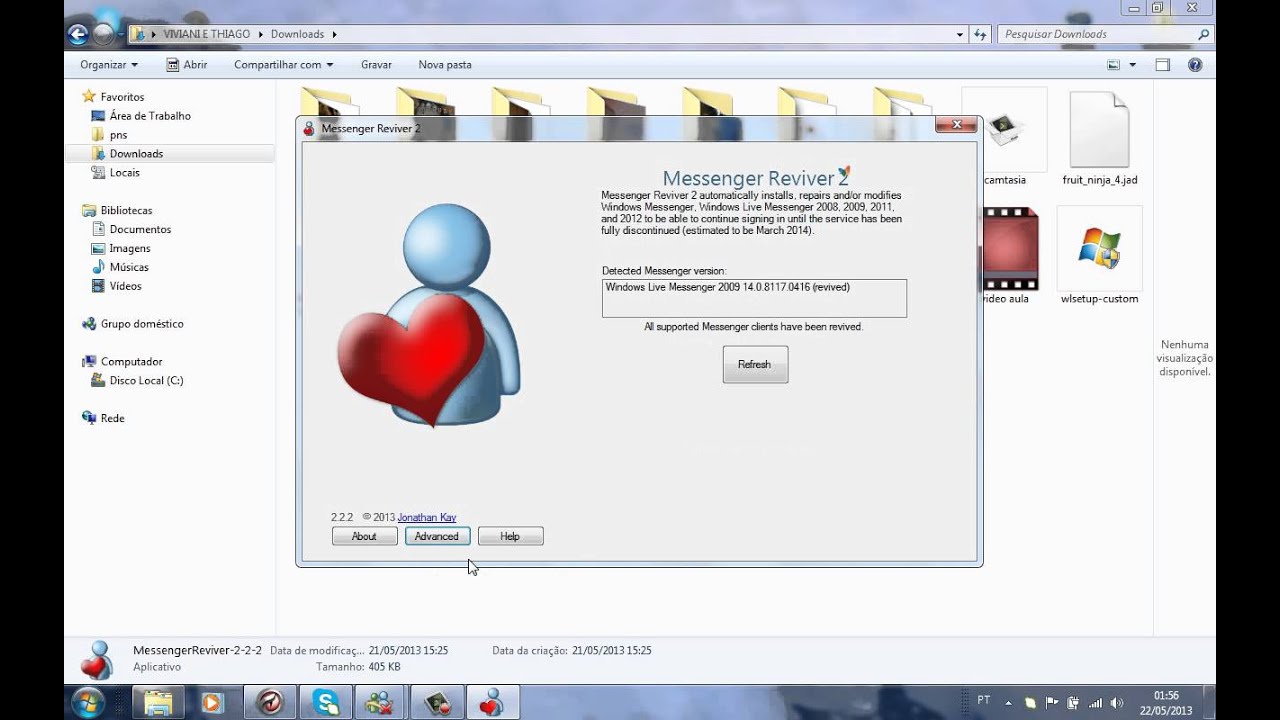Click the search magnifier in Pesquisar Downloads
Image resolution: width=1280 pixels, height=720 pixels.
pos(1203,34)
